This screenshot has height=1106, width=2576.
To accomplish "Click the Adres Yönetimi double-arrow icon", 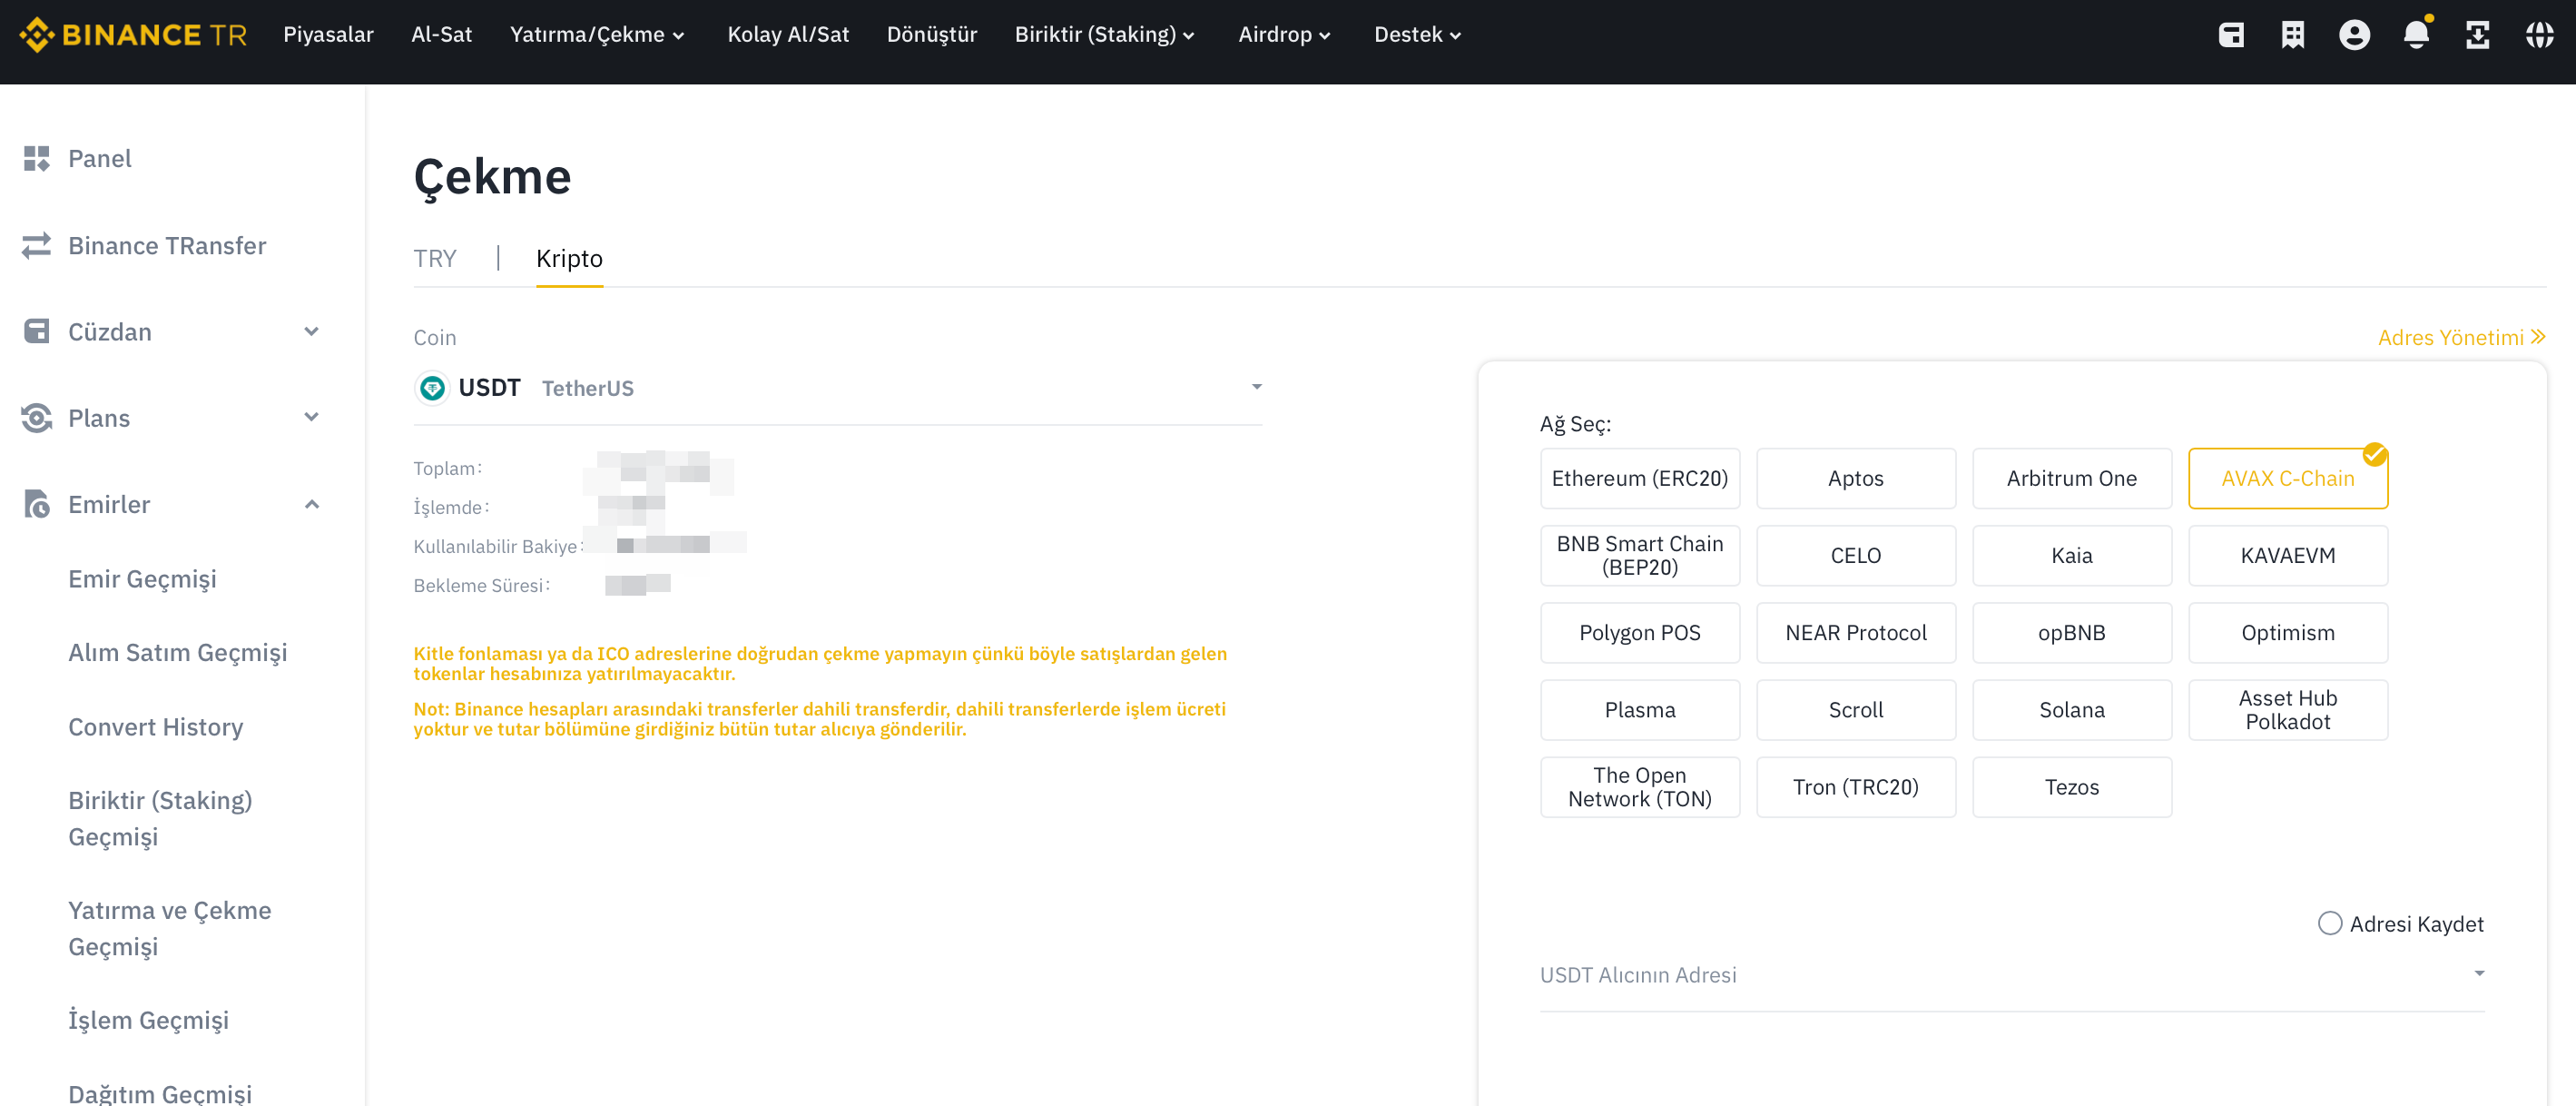I will 2538,337.
